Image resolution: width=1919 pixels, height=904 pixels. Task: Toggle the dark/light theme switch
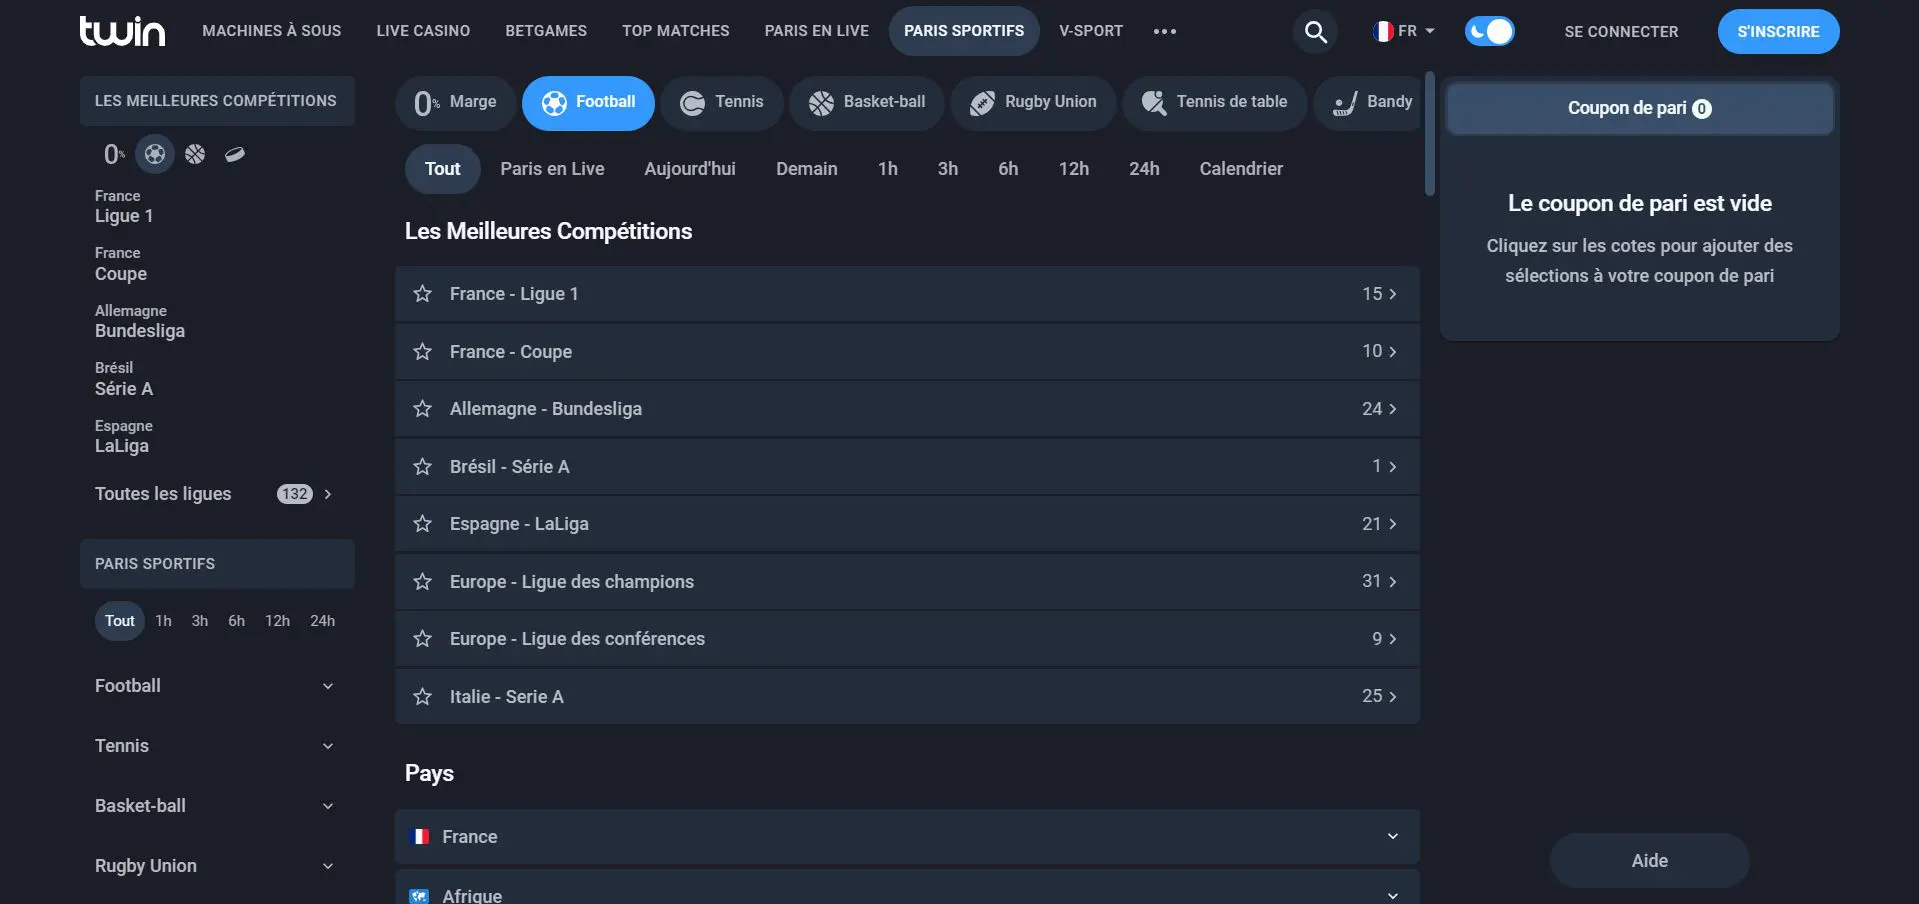pyautogui.click(x=1489, y=31)
